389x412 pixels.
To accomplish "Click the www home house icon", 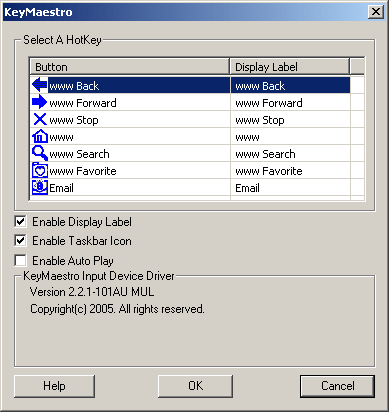I will pos(40,136).
